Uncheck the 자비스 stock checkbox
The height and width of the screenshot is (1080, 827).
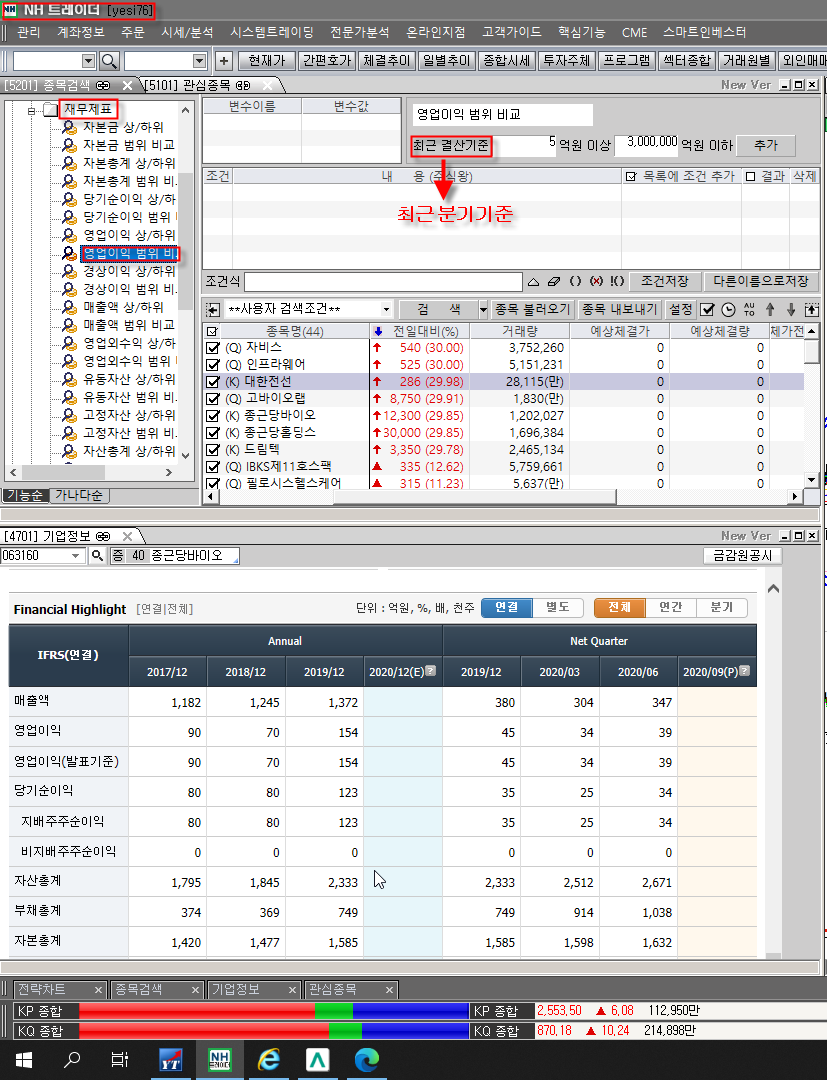pyautogui.click(x=212, y=348)
